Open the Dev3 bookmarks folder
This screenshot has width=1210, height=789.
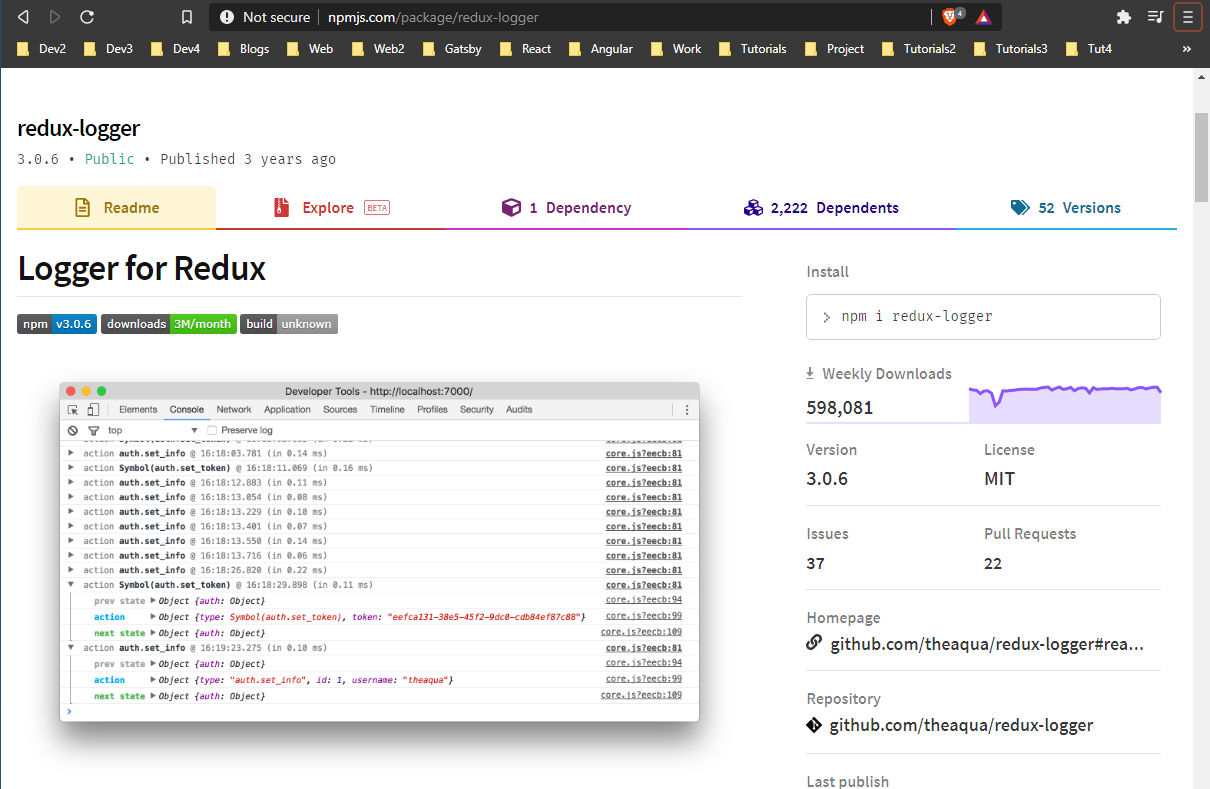click(108, 48)
